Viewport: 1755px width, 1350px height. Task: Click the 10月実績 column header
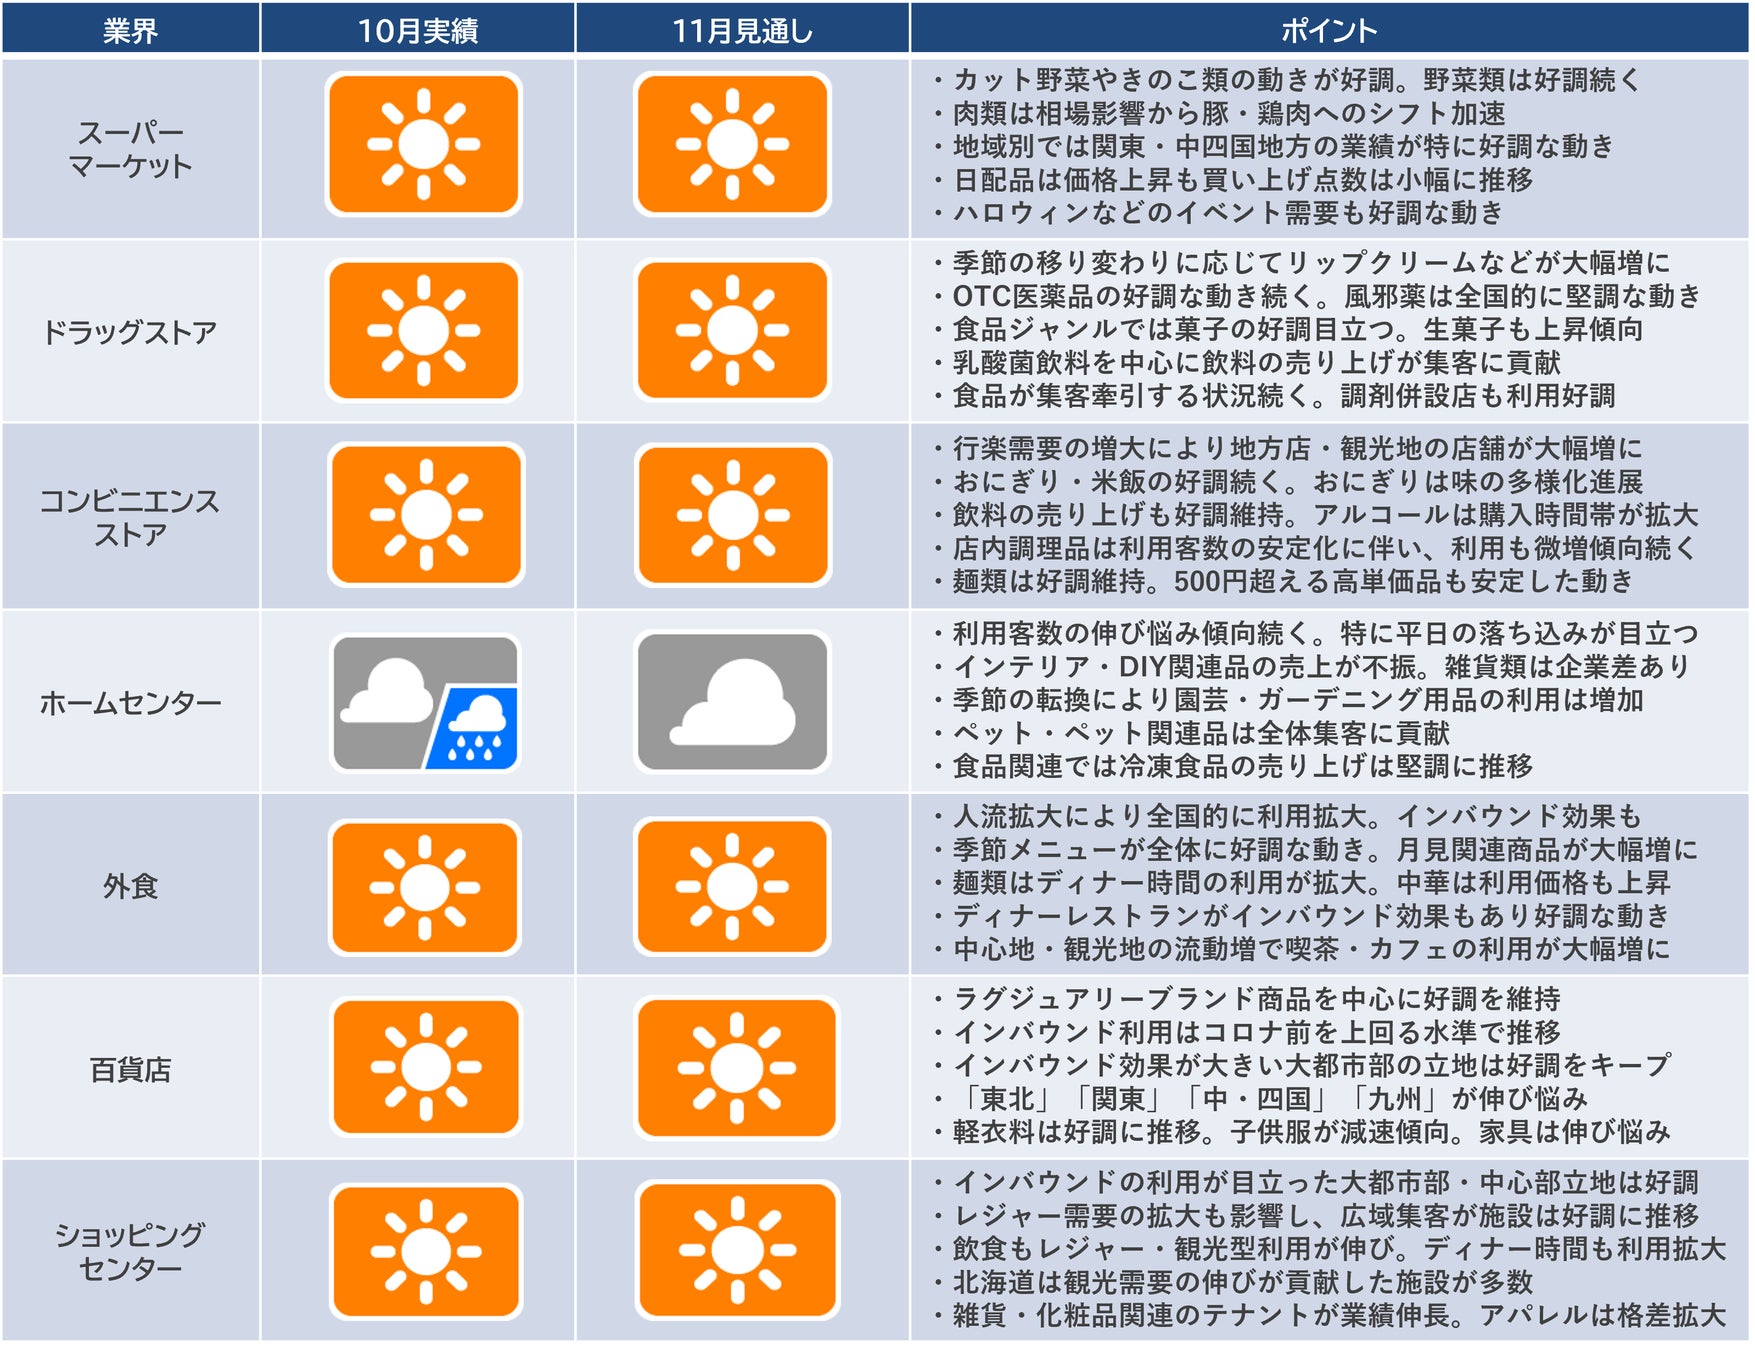[x=417, y=30]
